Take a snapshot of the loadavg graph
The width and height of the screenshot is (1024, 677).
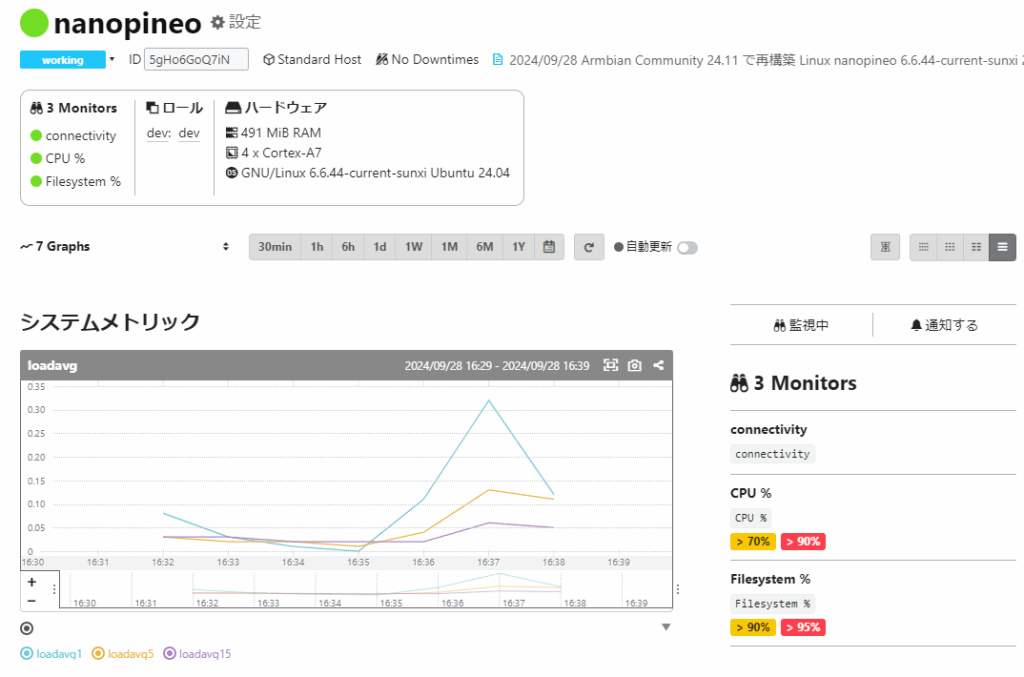634,366
